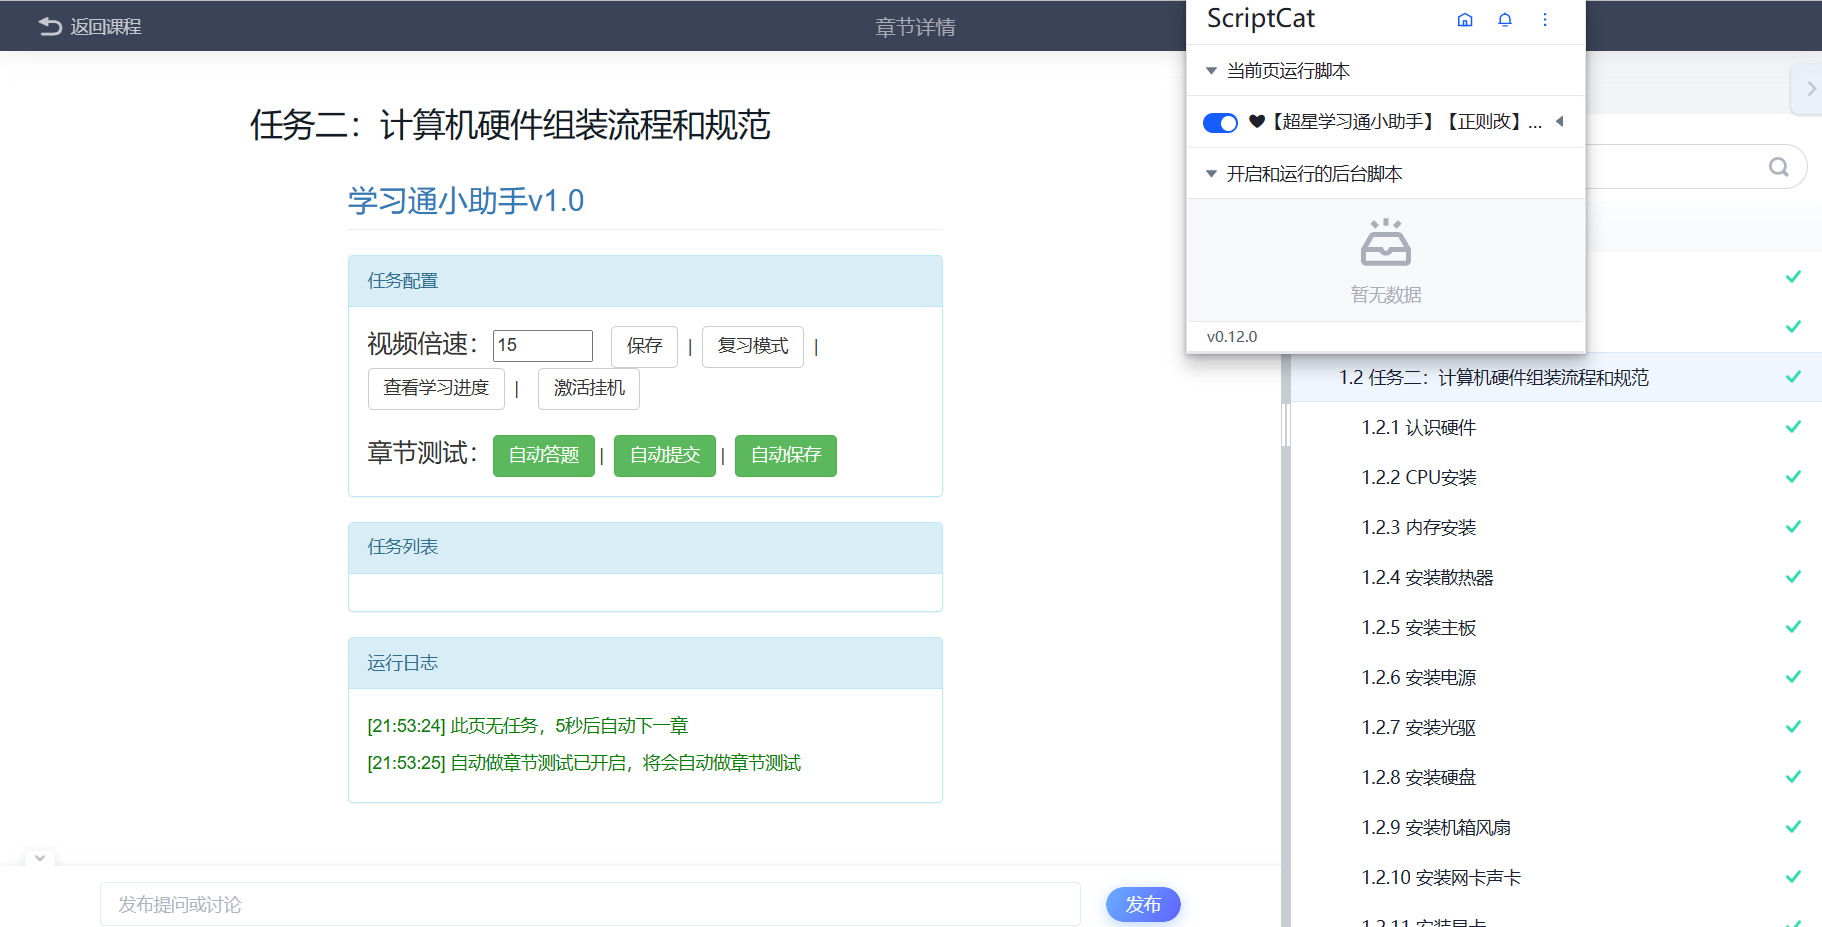Open ScriptCat home icon
The image size is (1822, 927).
(1465, 20)
